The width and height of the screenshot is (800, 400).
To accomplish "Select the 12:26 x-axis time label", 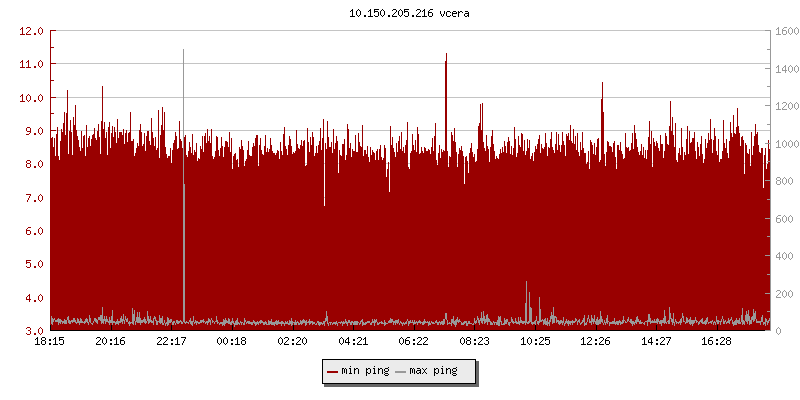I will click(595, 342).
